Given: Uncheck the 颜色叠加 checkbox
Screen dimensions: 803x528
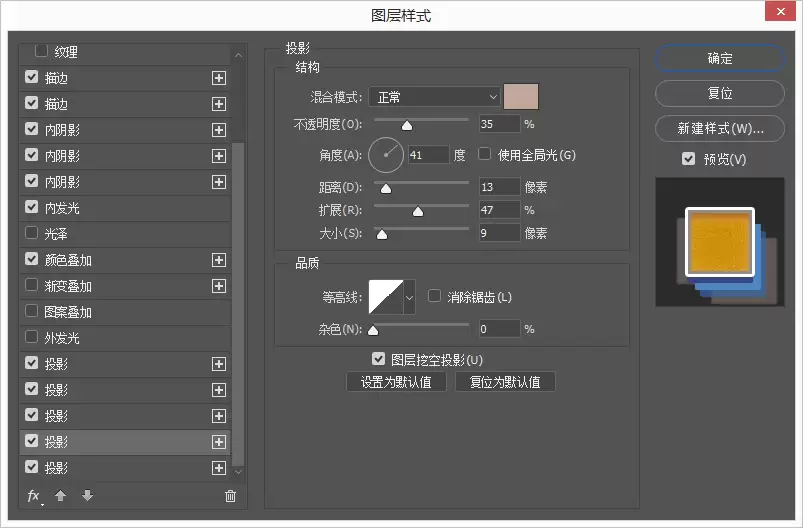Looking at the screenshot, I should tap(31, 259).
